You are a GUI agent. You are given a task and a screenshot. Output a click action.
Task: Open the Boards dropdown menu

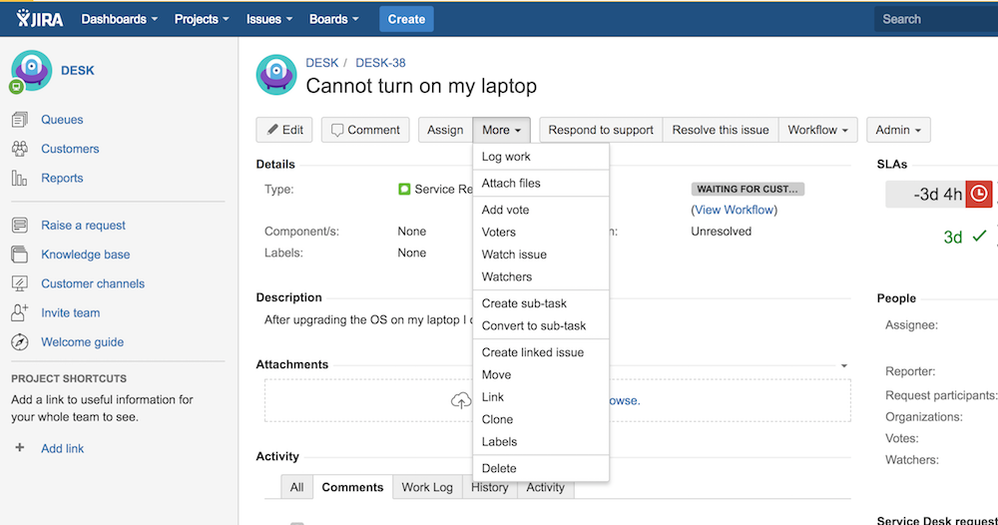(334, 19)
